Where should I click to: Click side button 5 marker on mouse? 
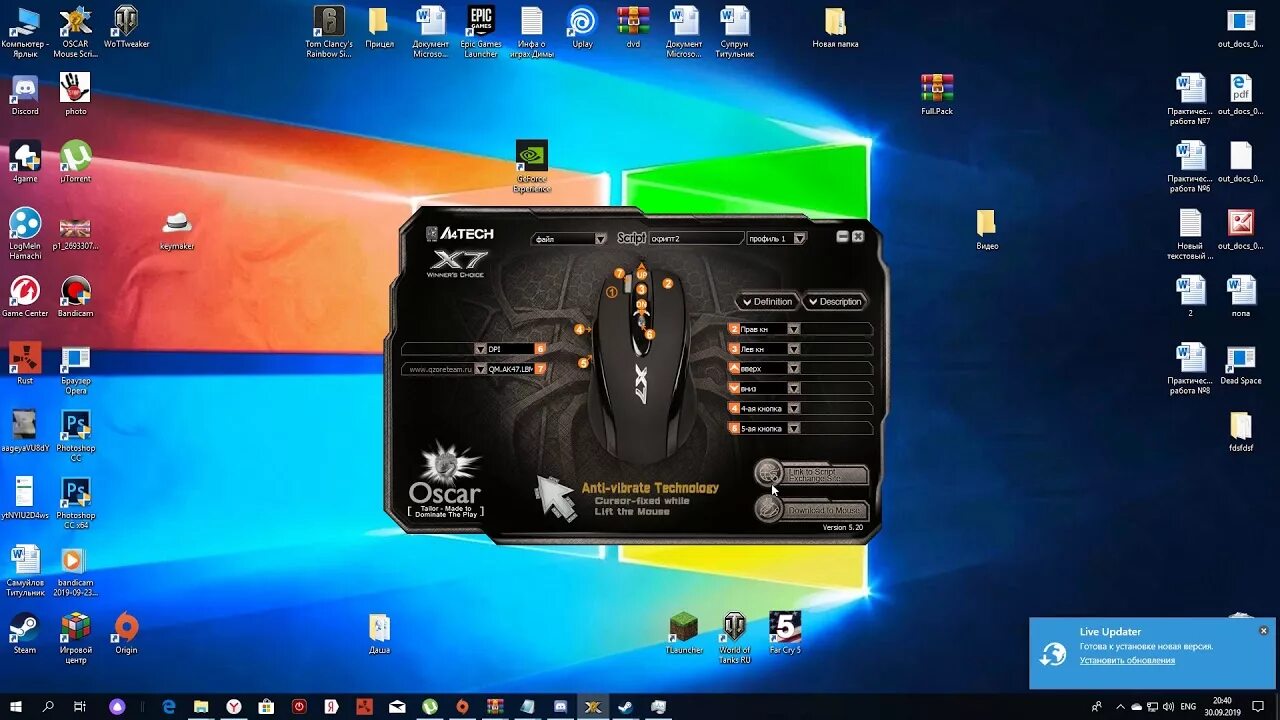click(584, 363)
